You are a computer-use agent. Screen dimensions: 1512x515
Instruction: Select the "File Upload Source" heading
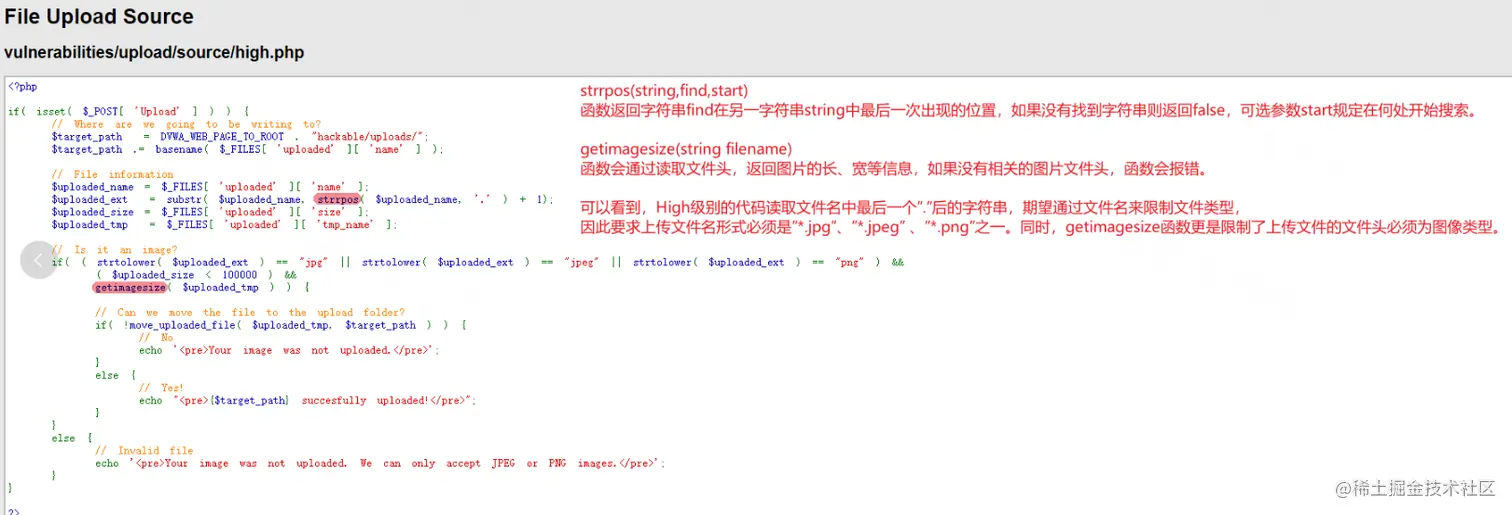coord(99,17)
